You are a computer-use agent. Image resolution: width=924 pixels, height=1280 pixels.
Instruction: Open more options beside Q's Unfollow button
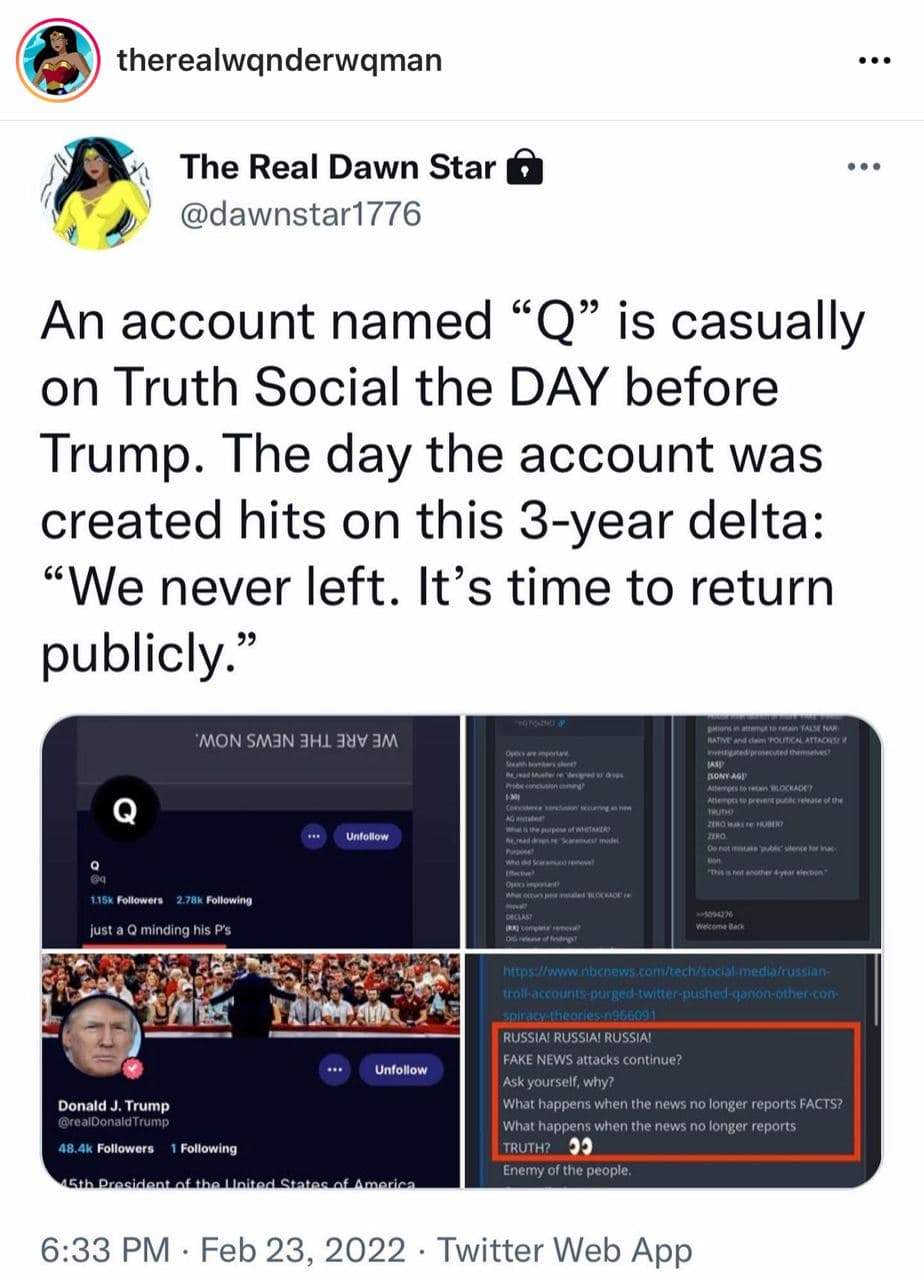coord(313,836)
